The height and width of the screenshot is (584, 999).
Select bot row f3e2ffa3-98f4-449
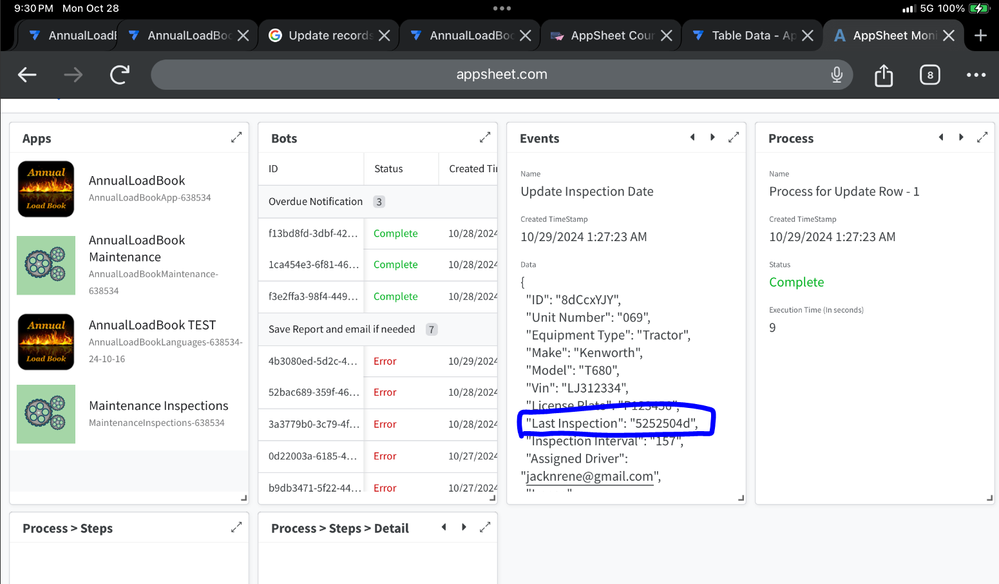point(378,296)
